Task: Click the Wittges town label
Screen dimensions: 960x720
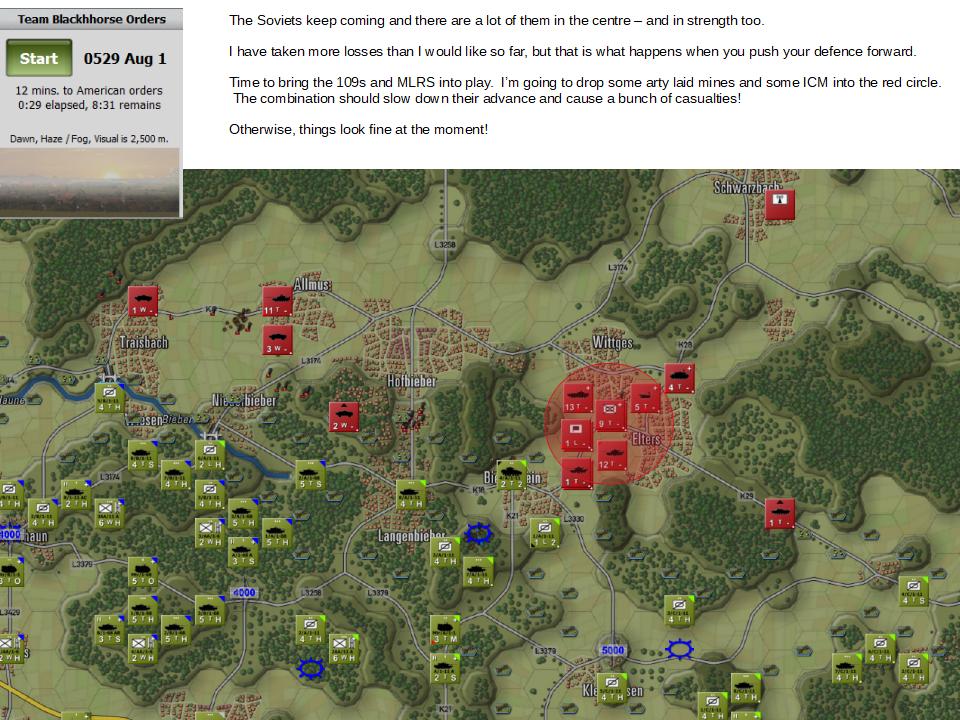Action: point(612,342)
